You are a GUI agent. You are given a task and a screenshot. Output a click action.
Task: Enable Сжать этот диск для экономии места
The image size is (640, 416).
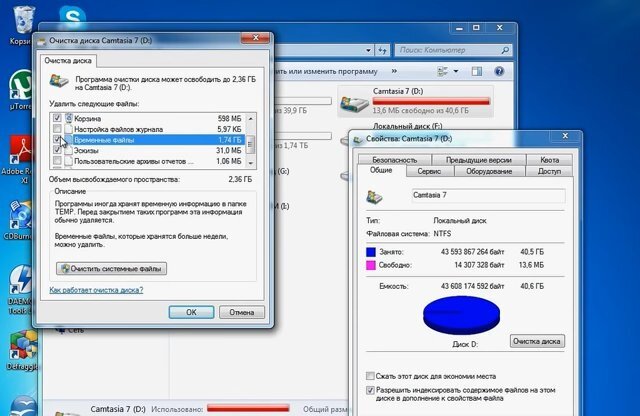(x=370, y=376)
